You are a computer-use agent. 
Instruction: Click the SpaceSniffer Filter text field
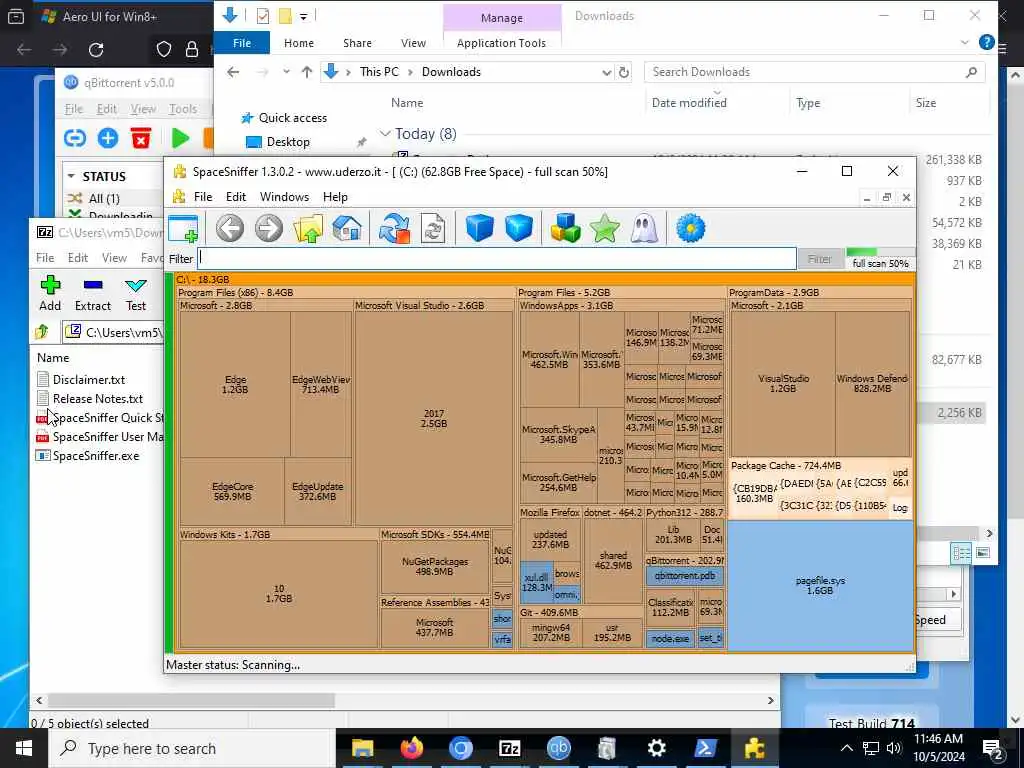tap(497, 258)
